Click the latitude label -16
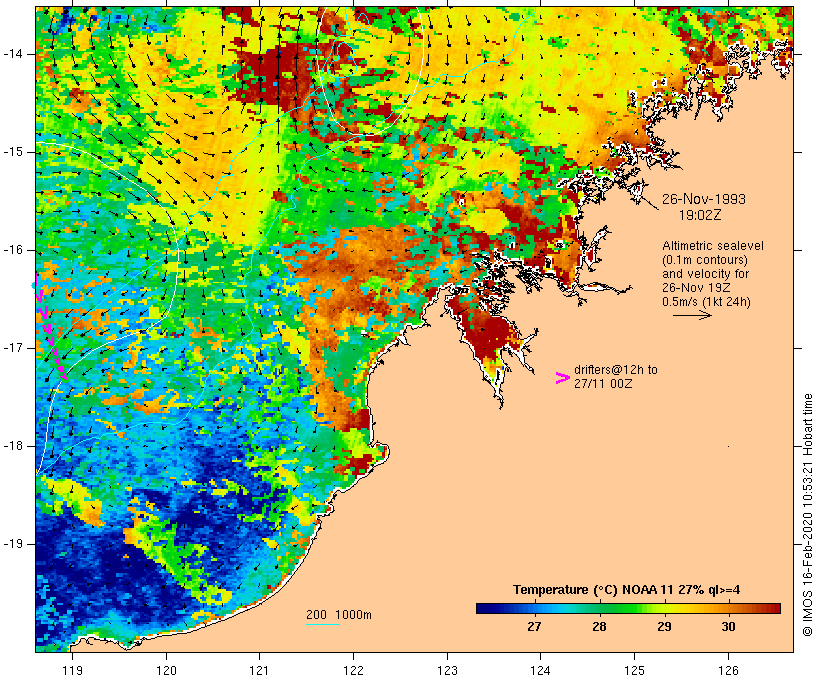Screen dimensions: 820x680 [12, 250]
